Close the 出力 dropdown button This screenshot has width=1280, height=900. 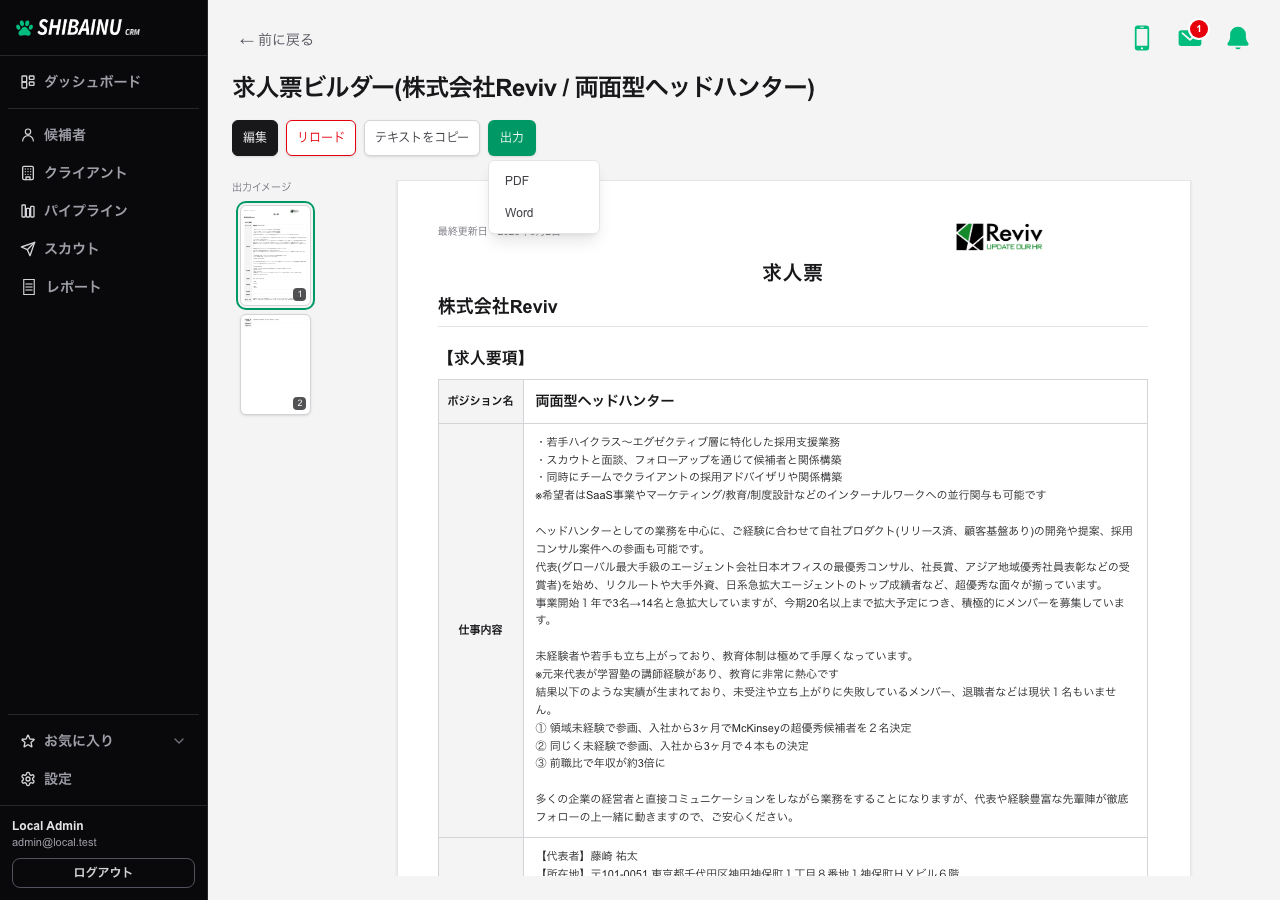coord(512,138)
